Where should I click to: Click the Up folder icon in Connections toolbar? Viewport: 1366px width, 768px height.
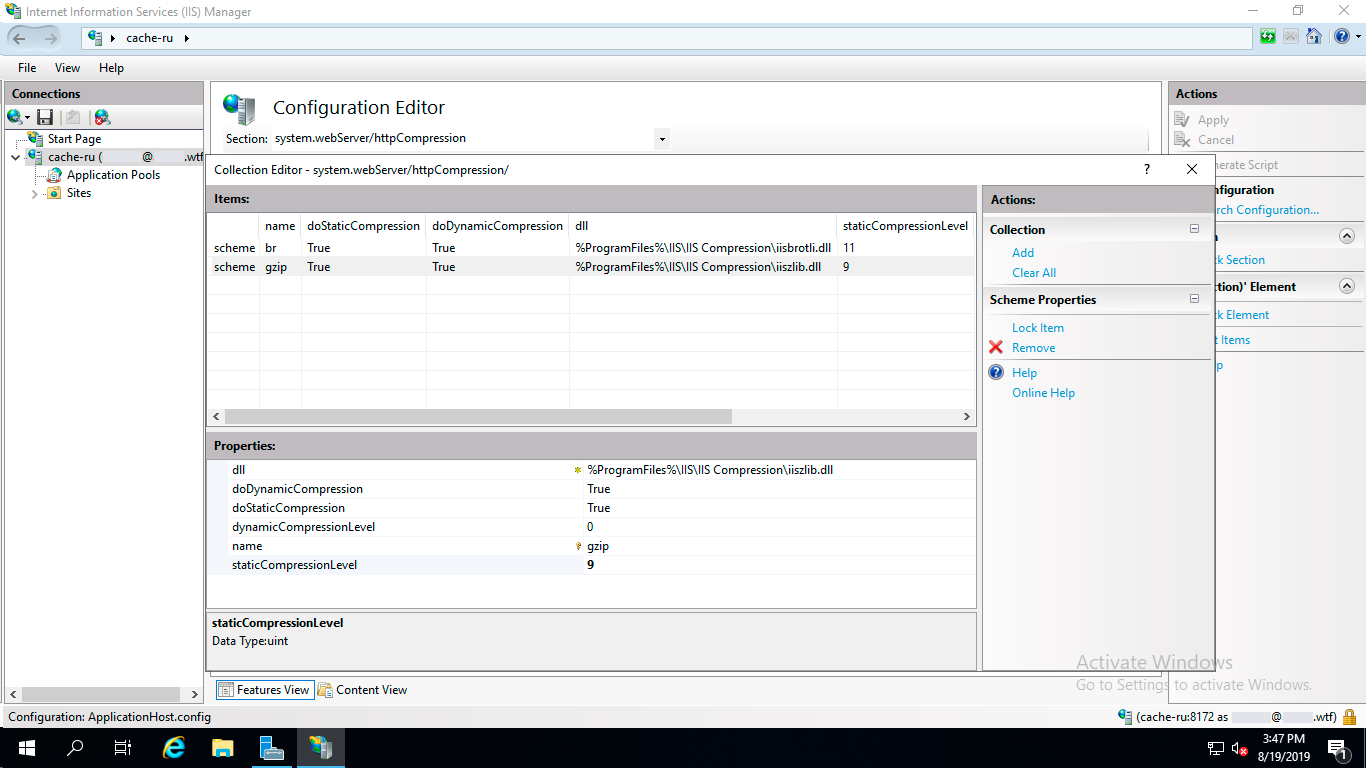pos(73,117)
